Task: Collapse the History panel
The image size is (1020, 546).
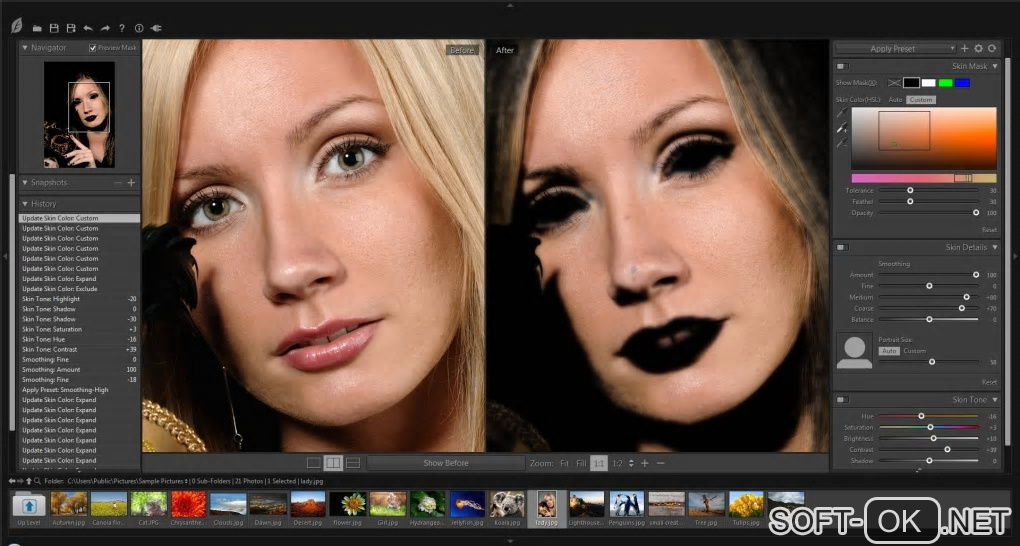Action: click(25, 204)
